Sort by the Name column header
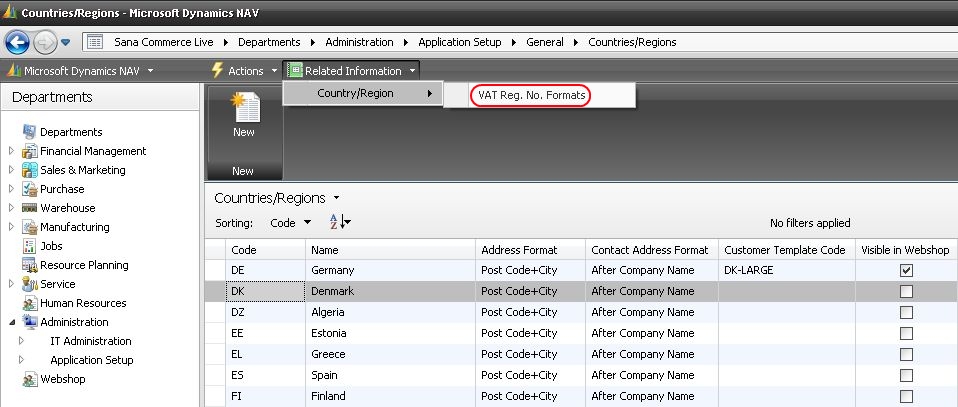Viewport: 958px width, 407px height. coord(390,249)
